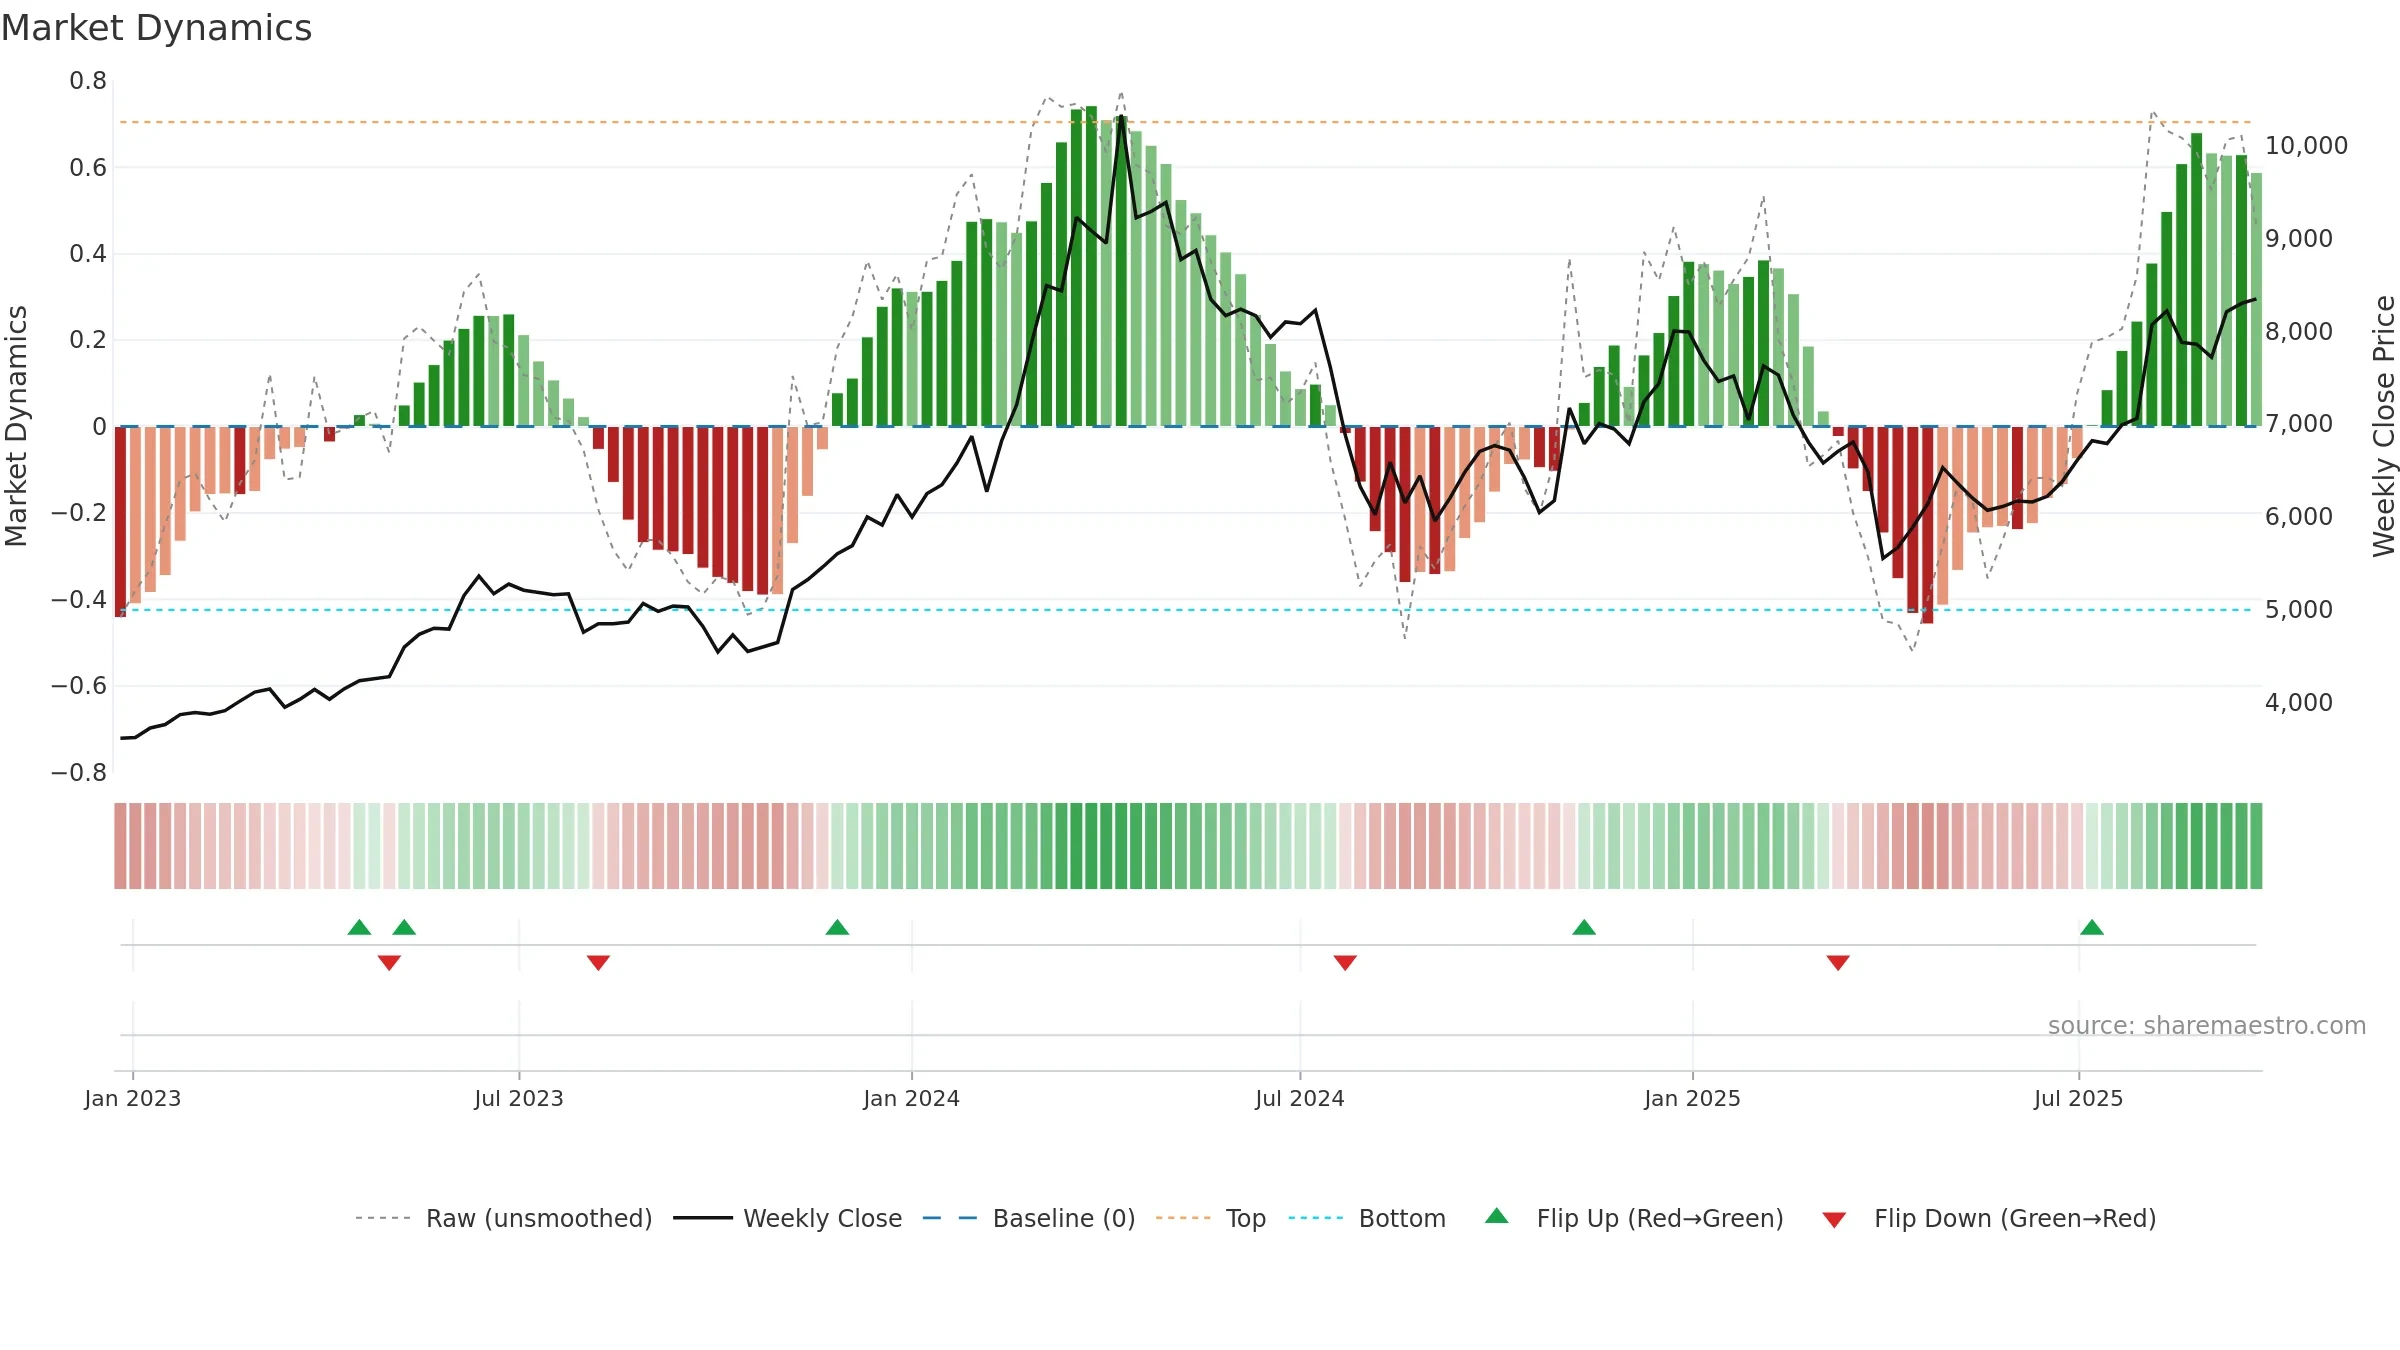The height and width of the screenshot is (1350, 2400).
Task: Select the Flip Up triangle just before Jan 2024
Action: (x=837, y=927)
